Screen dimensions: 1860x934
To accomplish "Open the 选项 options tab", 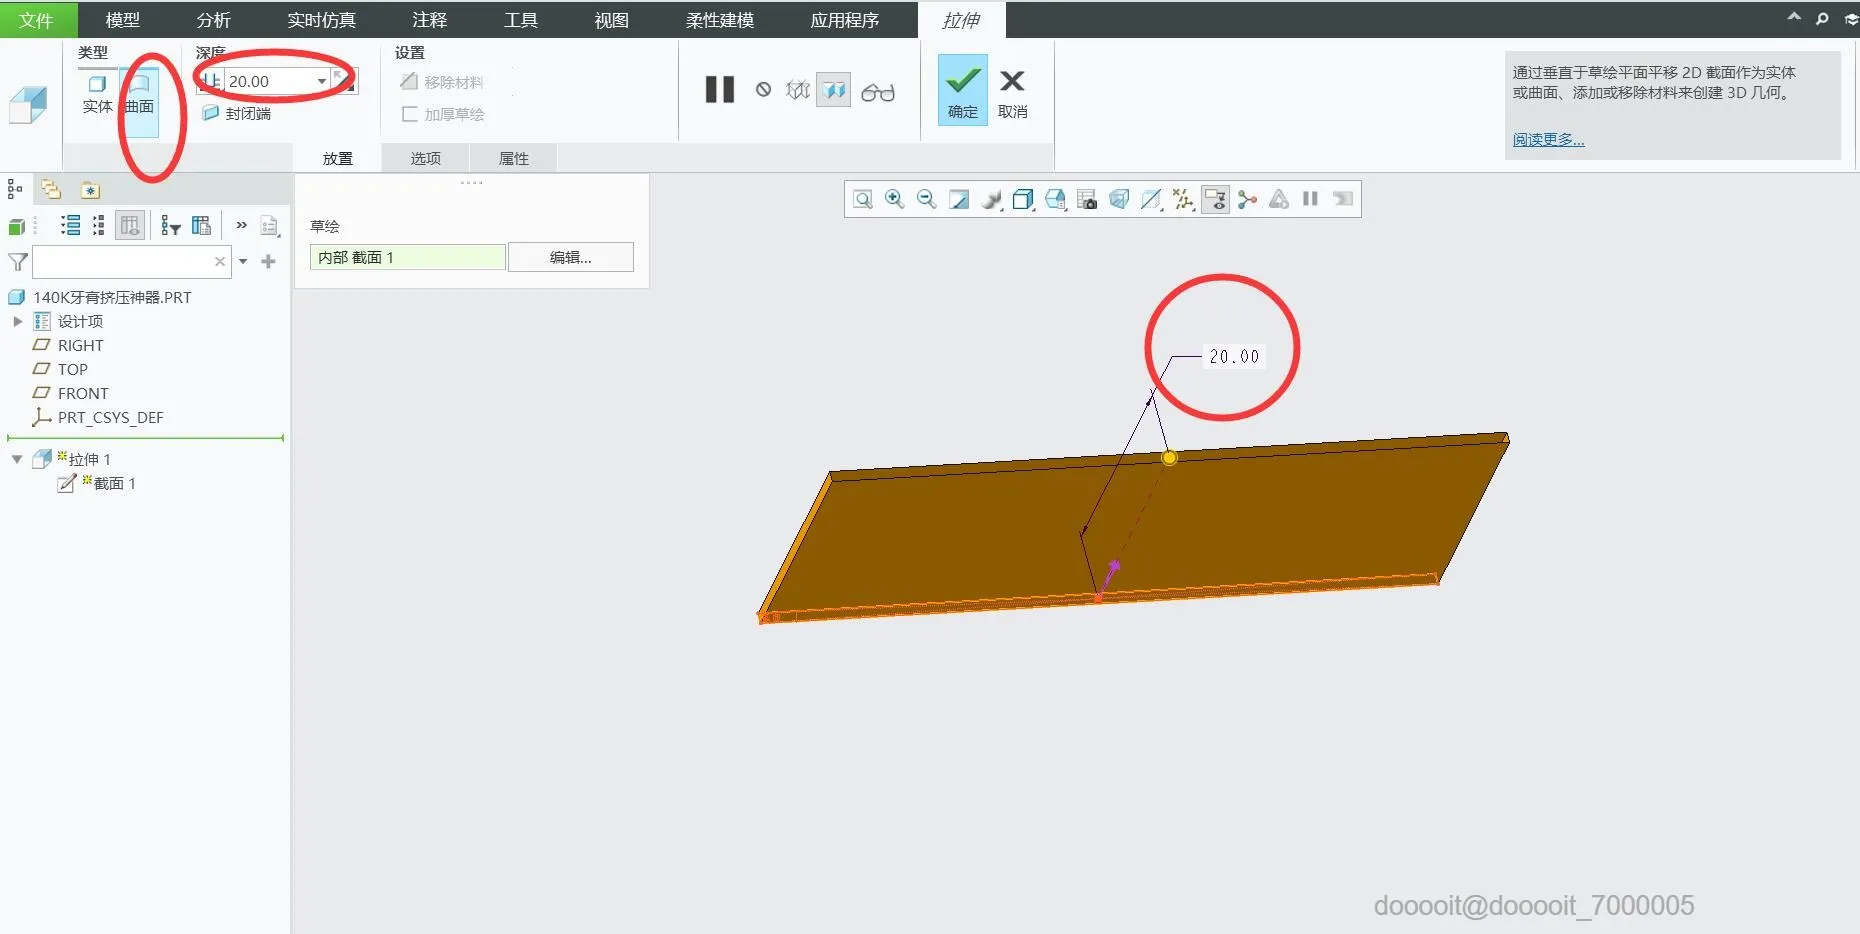I will click(426, 158).
